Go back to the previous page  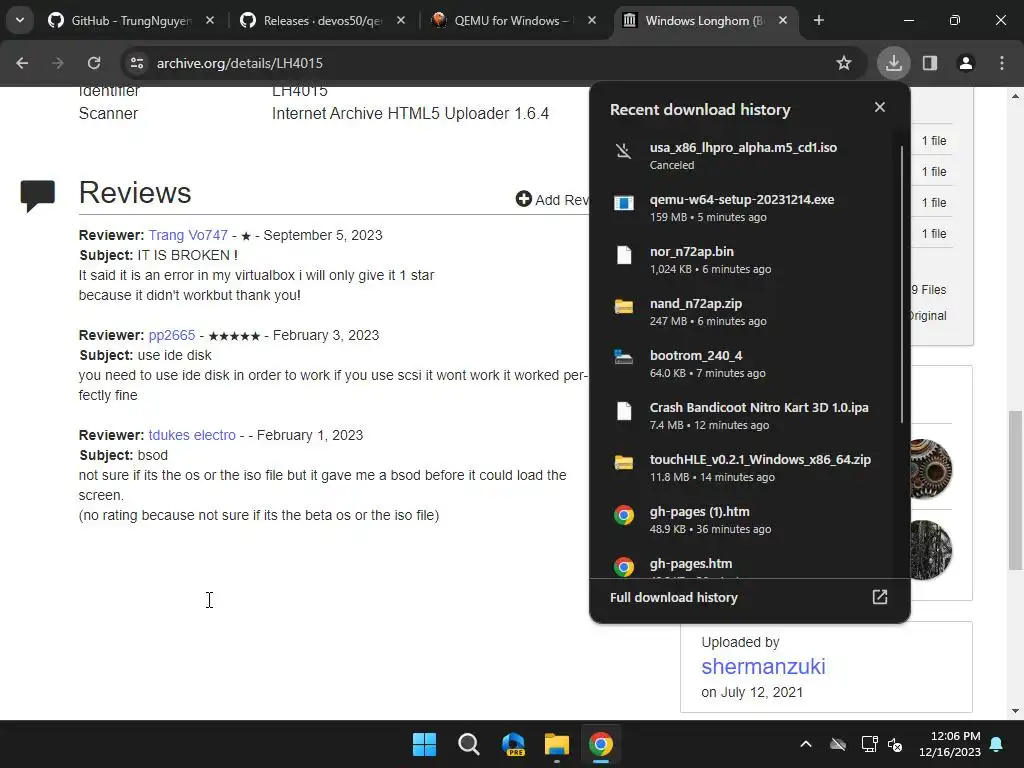(22, 63)
